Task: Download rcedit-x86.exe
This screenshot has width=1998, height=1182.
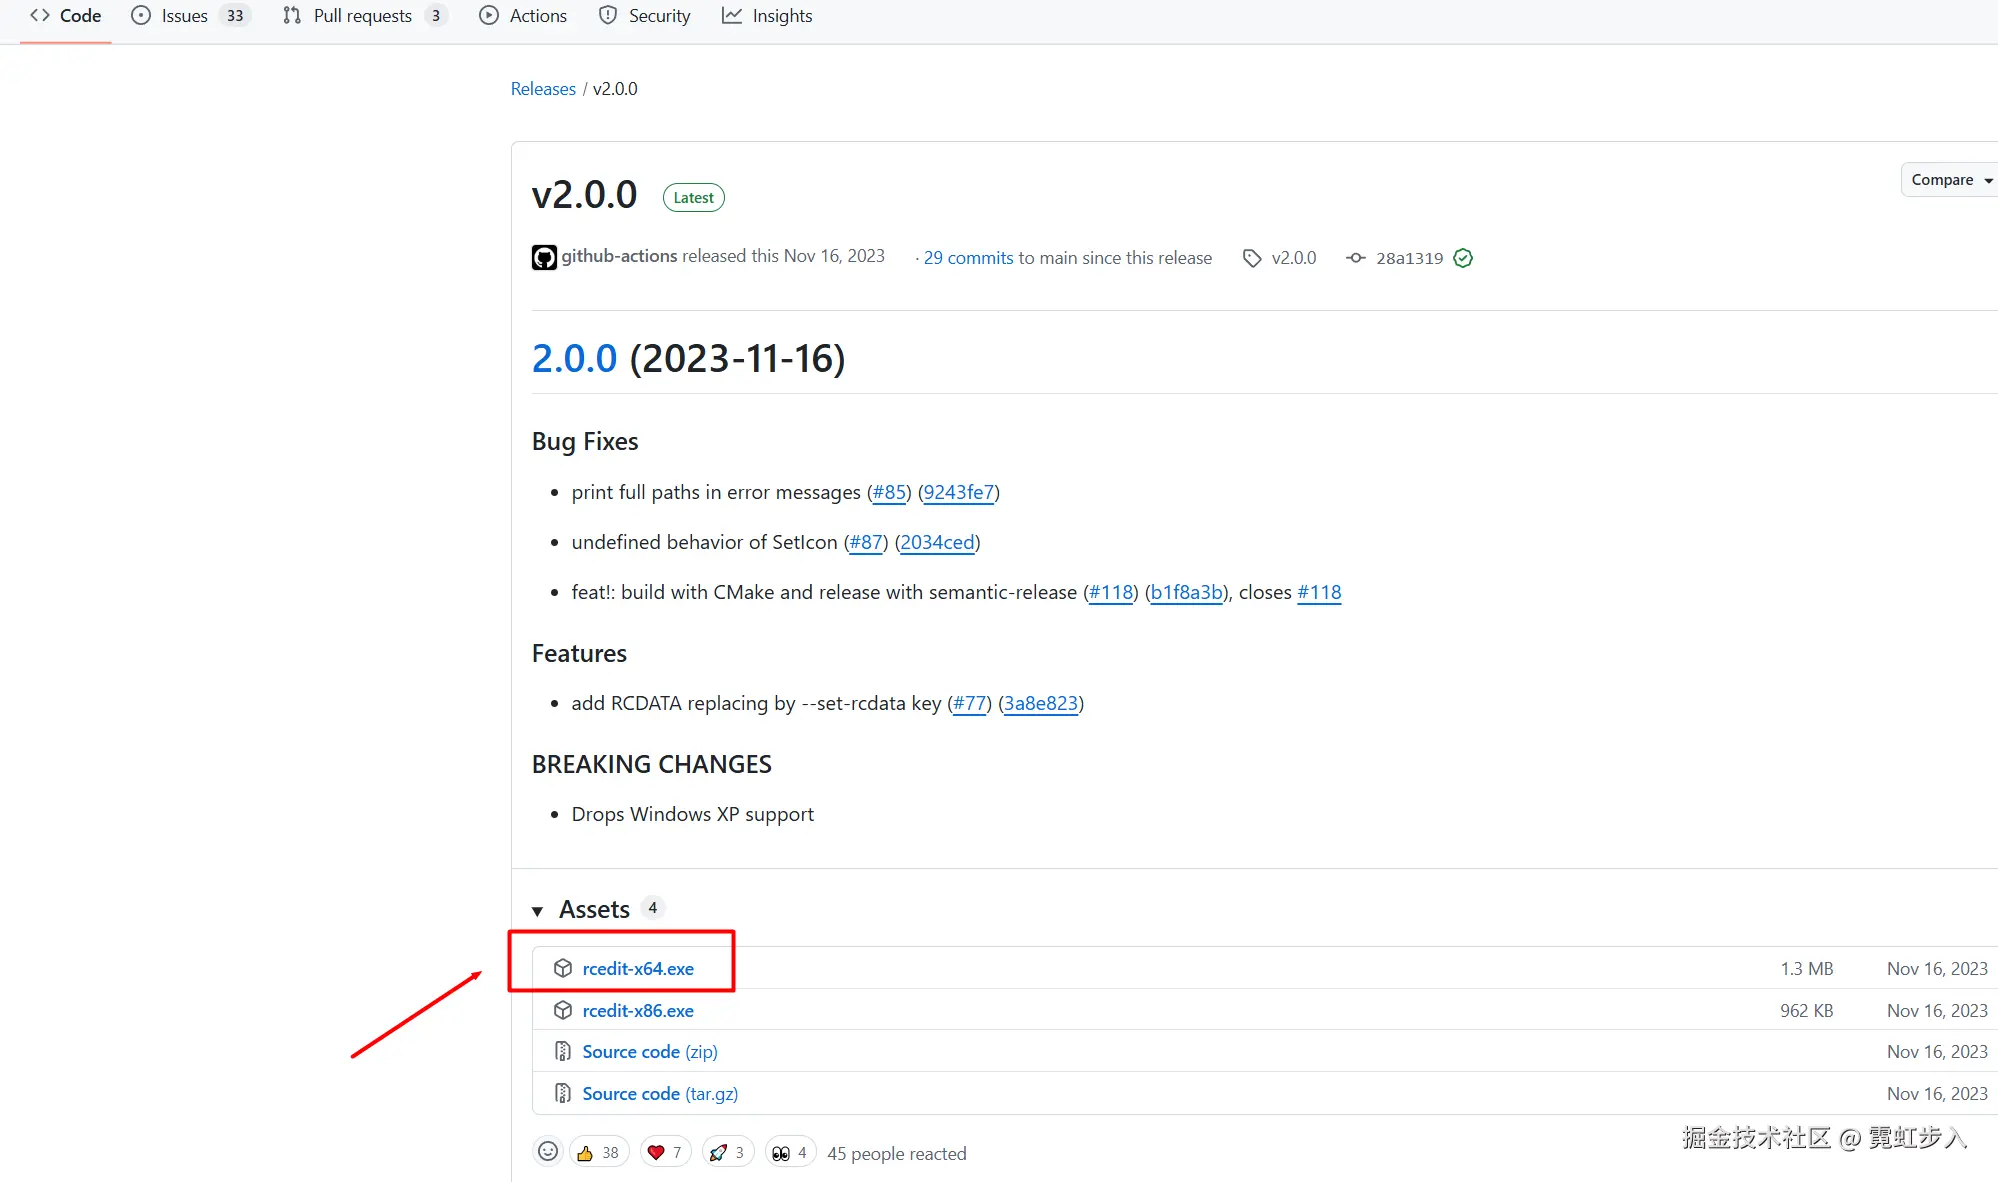Action: tap(638, 1011)
